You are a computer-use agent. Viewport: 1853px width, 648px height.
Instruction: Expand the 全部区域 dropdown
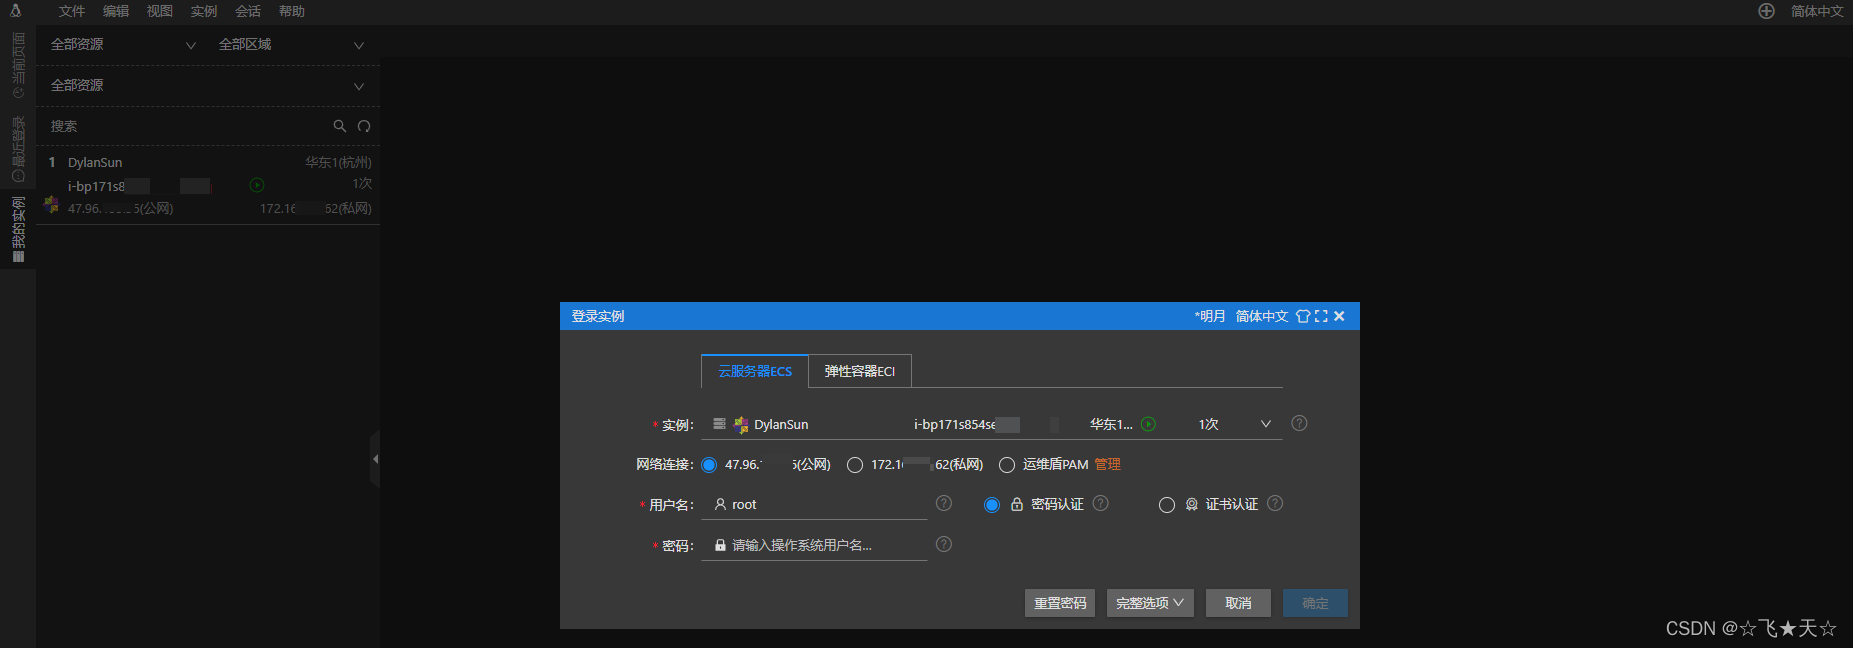tap(291, 45)
